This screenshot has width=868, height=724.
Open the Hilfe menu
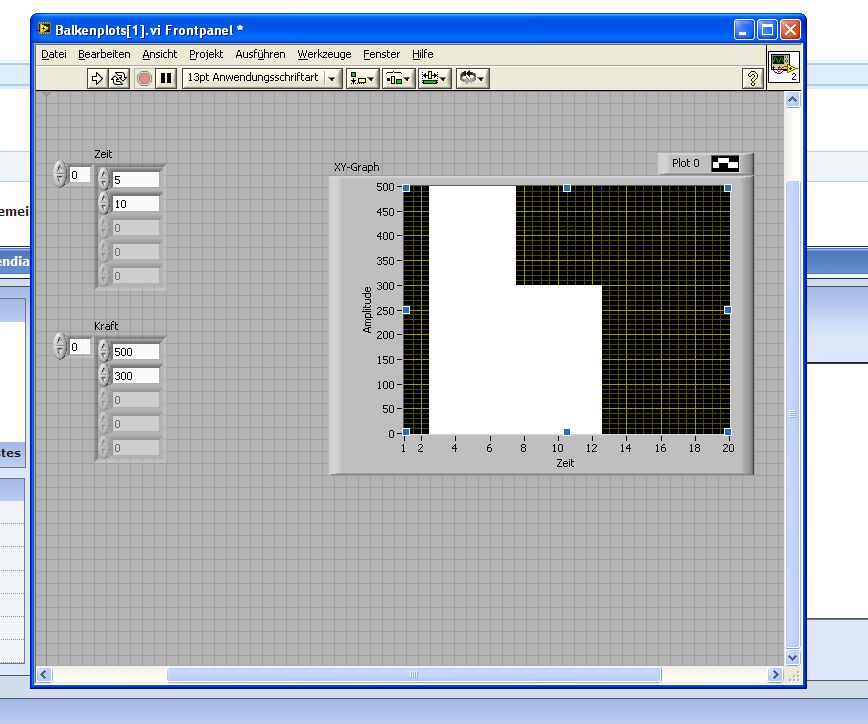click(x=422, y=54)
